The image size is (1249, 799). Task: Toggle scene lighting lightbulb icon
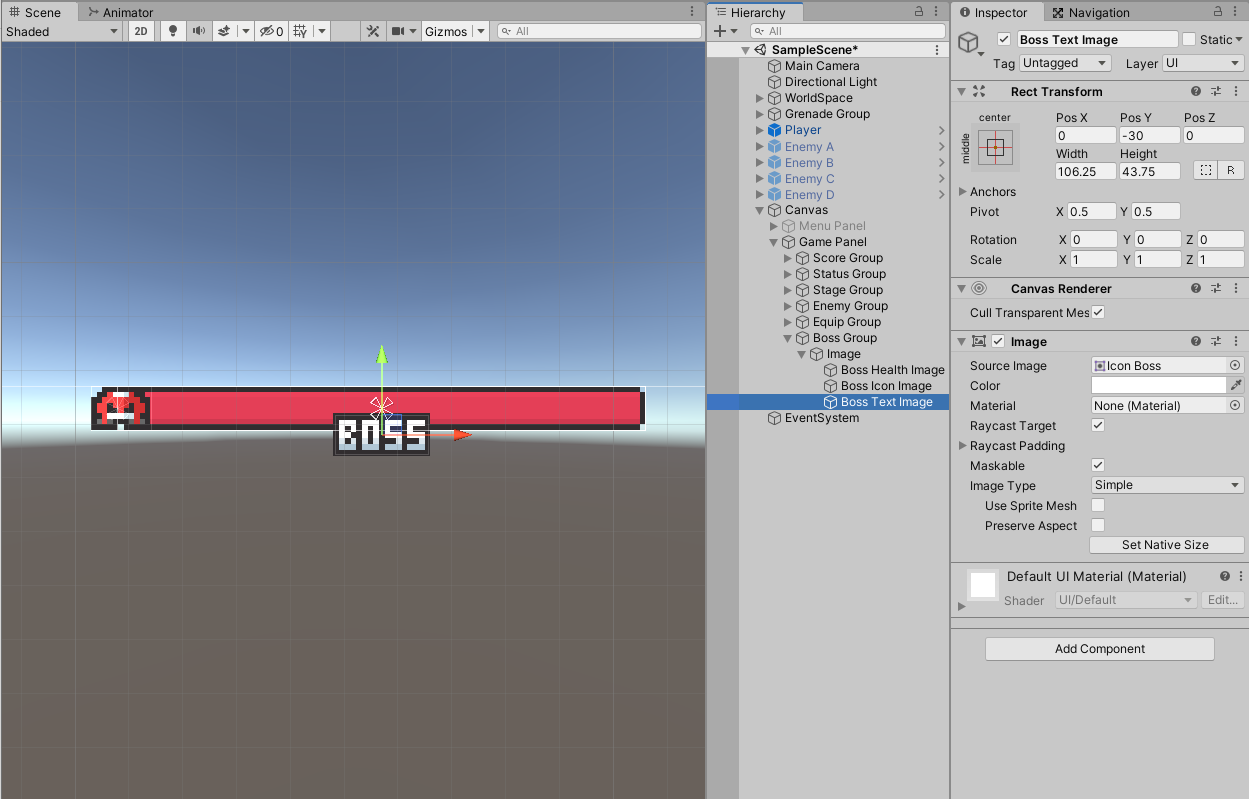click(172, 31)
